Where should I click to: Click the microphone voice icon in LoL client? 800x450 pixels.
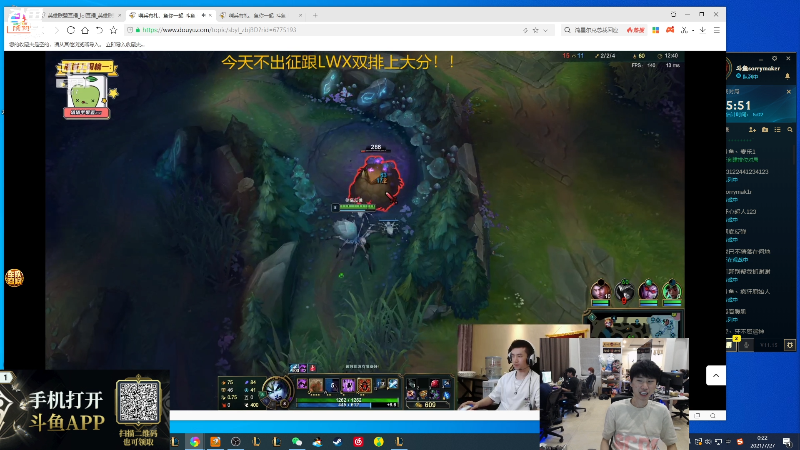[746, 345]
